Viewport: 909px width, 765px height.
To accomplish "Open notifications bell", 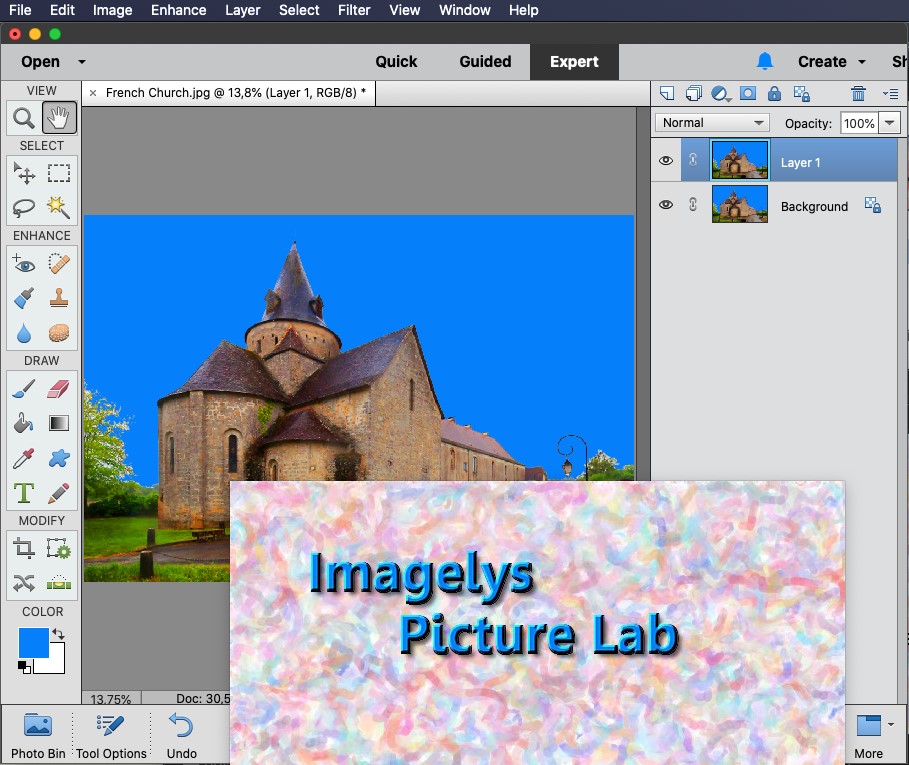I will [765, 61].
